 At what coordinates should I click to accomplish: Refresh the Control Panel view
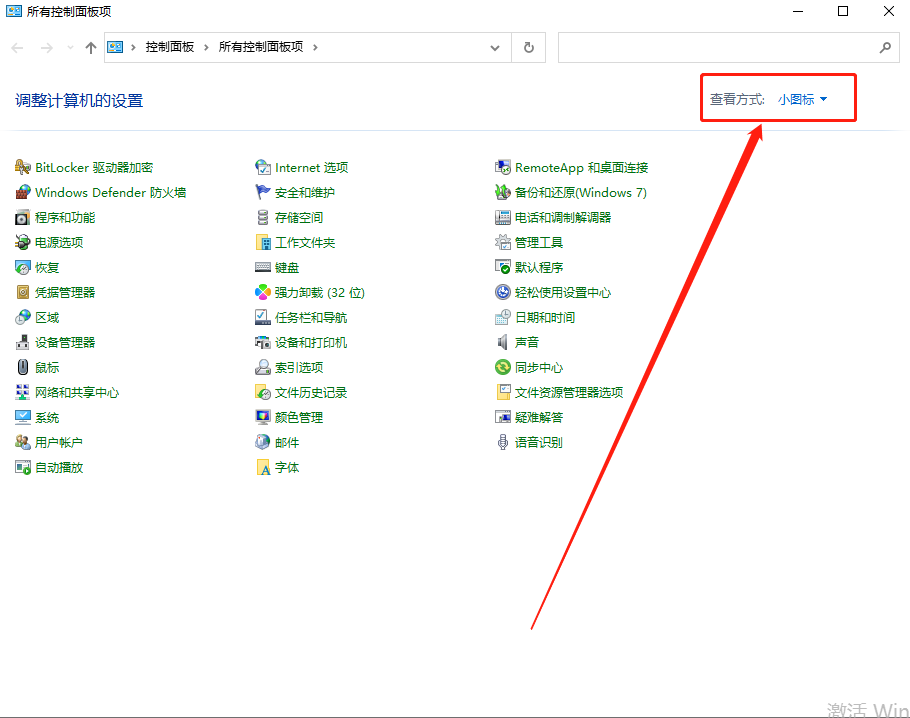(x=528, y=47)
